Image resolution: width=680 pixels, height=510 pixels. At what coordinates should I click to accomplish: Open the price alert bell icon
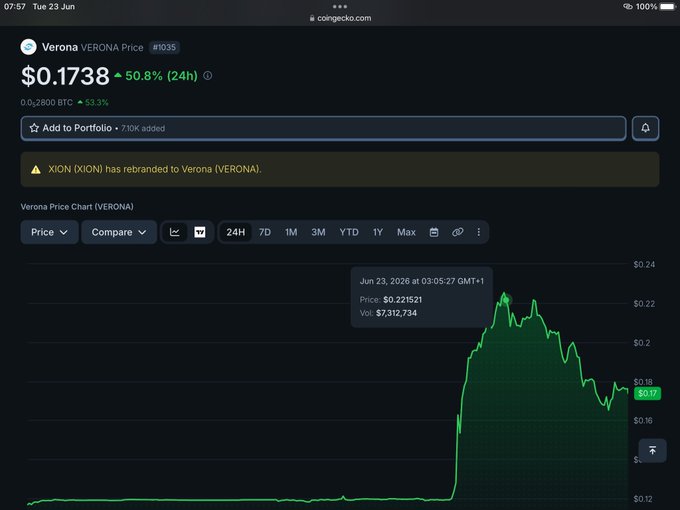pyautogui.click(x=645, y=128)
